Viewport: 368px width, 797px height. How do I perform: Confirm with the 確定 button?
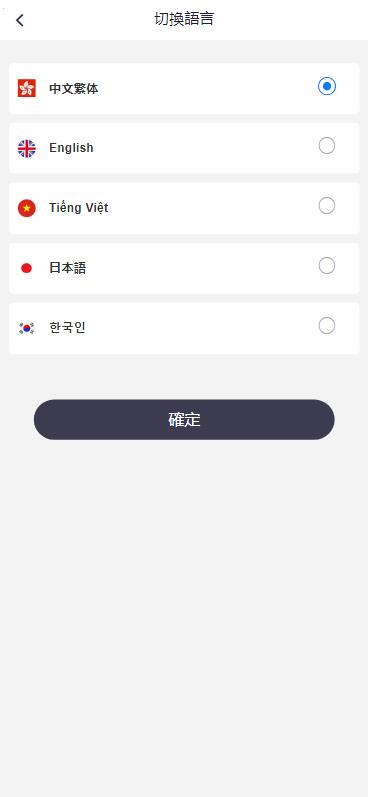pyautogui.click(x=184, y=420)
